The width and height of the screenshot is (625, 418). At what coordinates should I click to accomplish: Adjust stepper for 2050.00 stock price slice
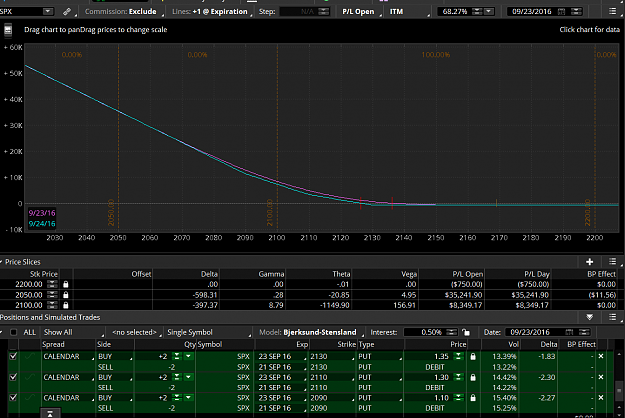tap(52, 295)
